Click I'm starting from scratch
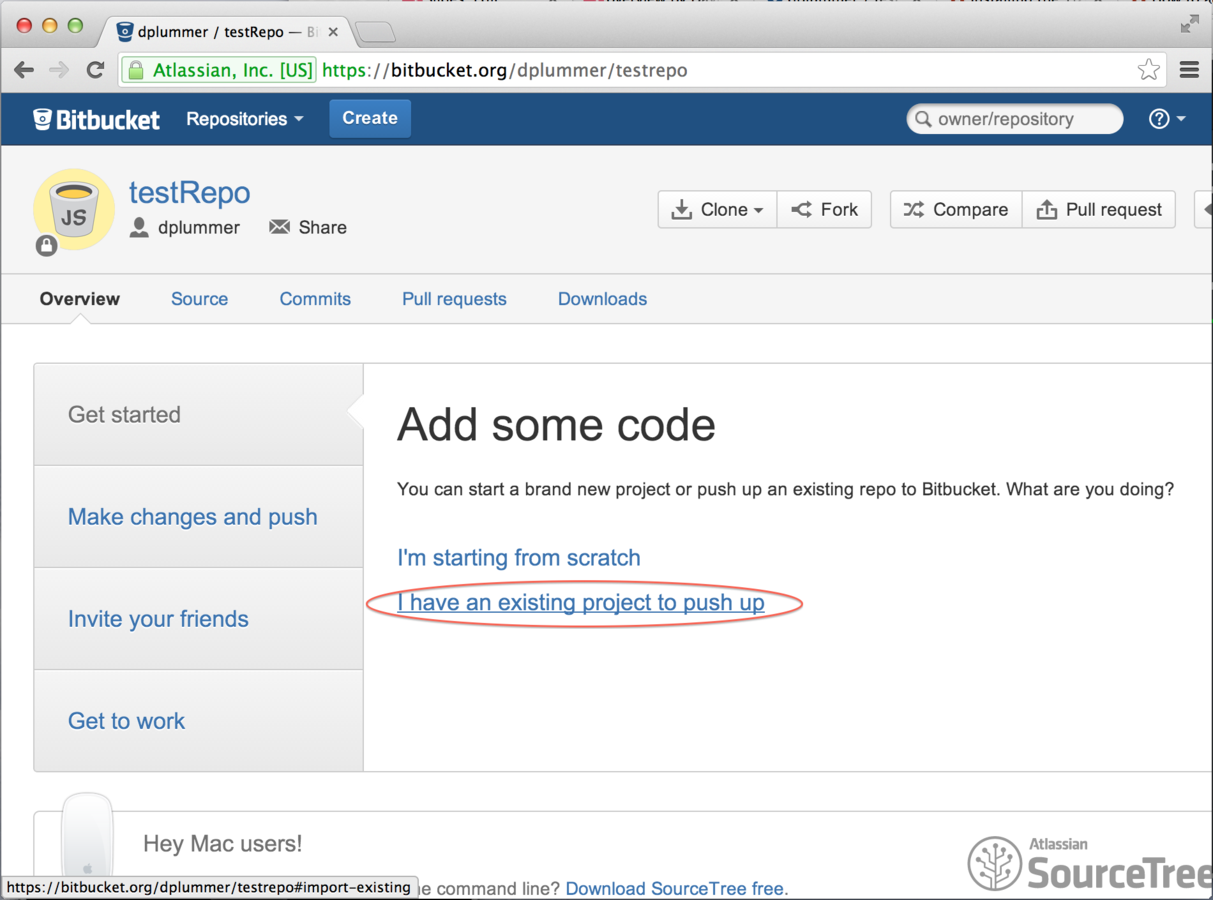Viewport: 1213px width, 900px height. coord(519,558)
